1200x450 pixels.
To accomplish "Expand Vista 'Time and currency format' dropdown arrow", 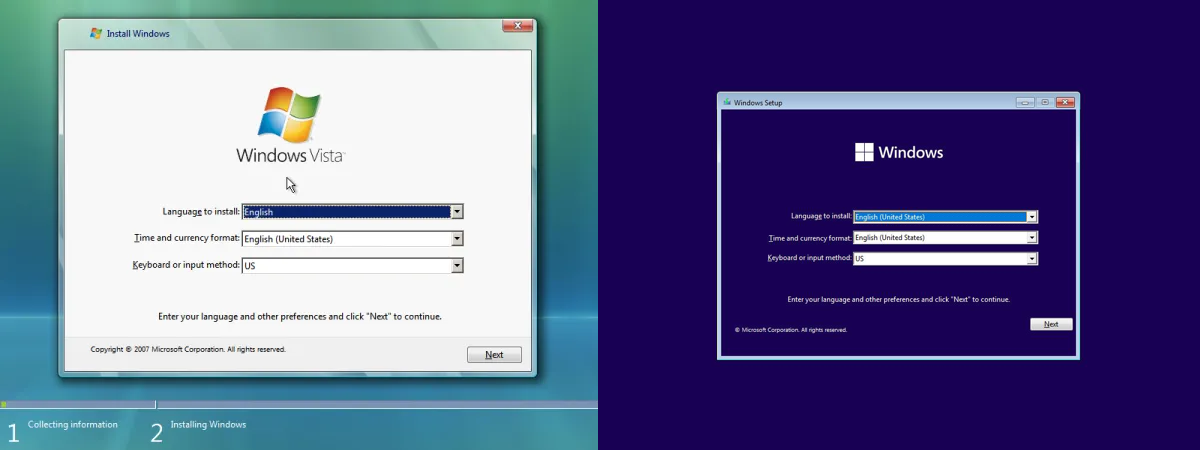I will [x=457, y=239].
